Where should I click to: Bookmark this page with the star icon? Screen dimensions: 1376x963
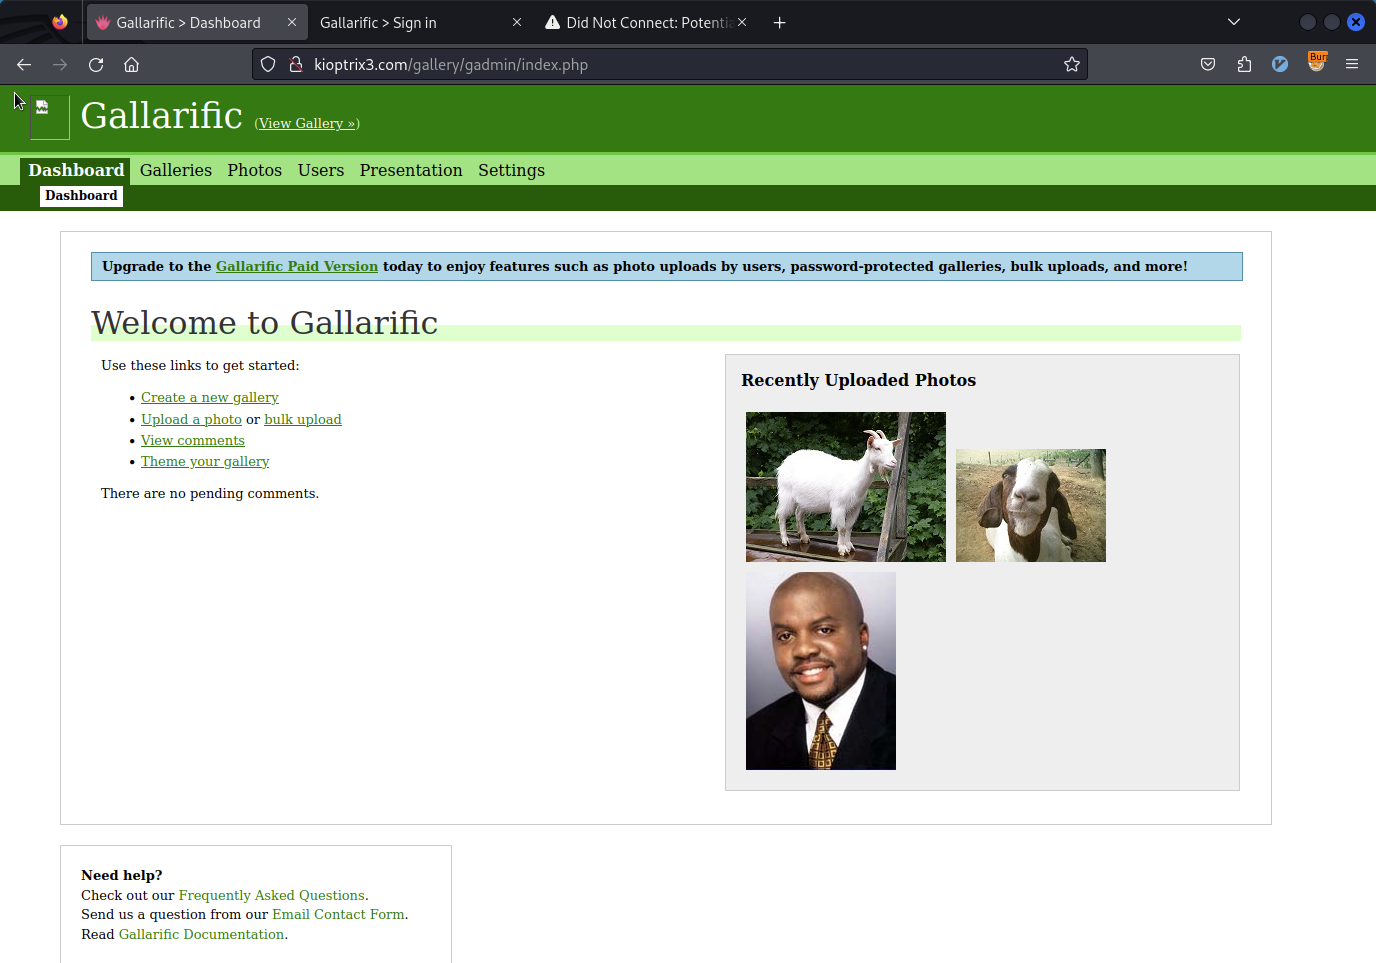click(x=1071, y=64)
